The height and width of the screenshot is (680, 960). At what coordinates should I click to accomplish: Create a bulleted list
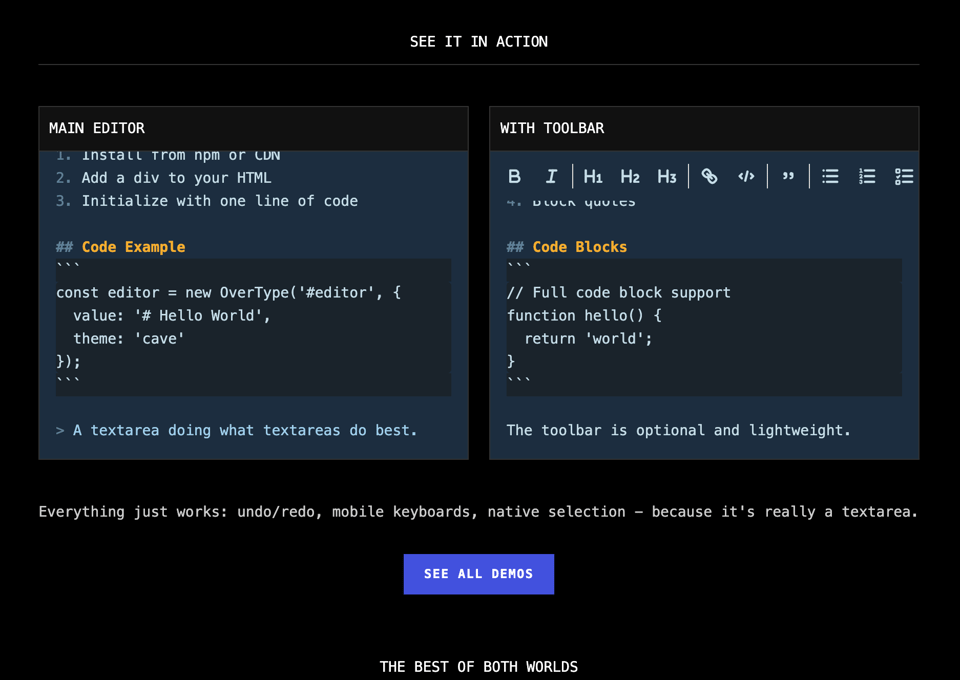(x=830, y=177)
